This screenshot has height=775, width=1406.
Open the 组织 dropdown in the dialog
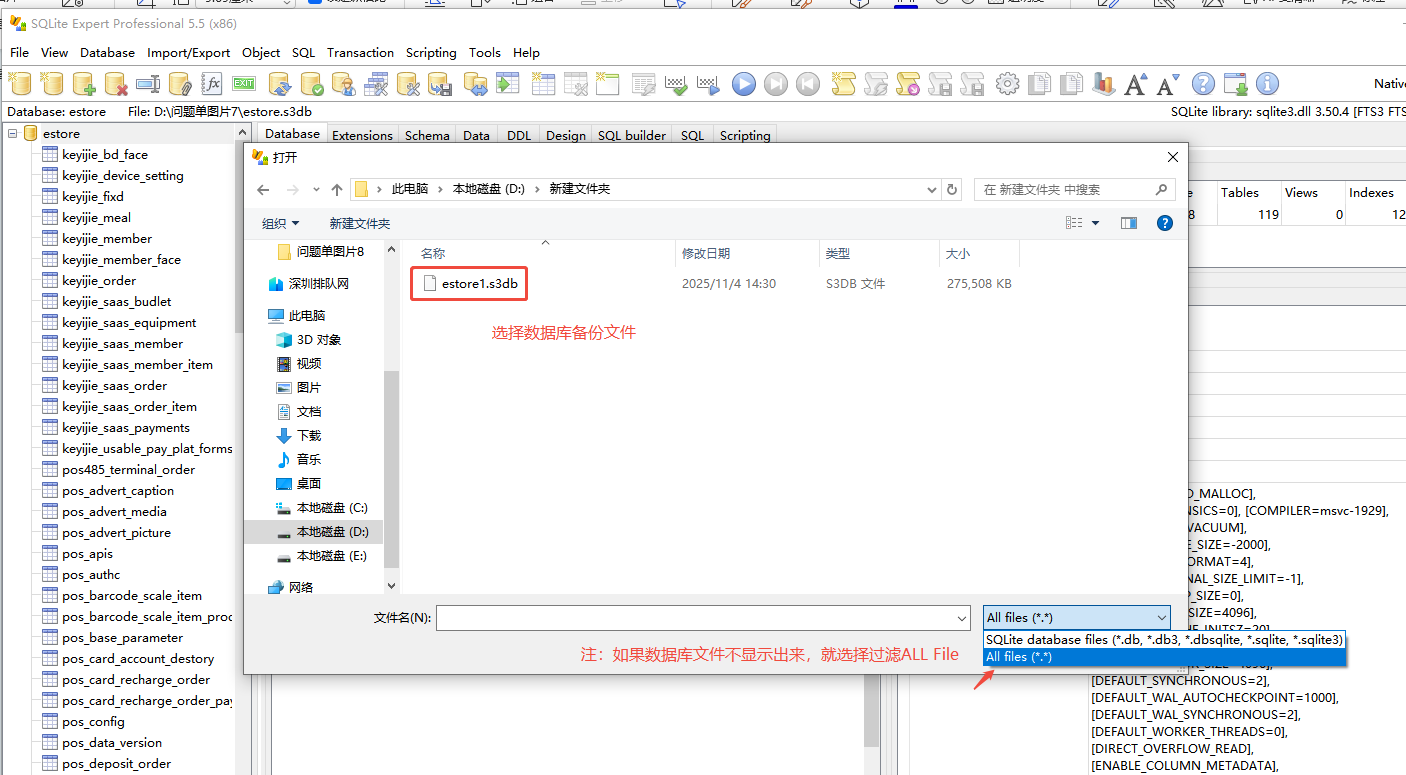click(x=280, y=223)
